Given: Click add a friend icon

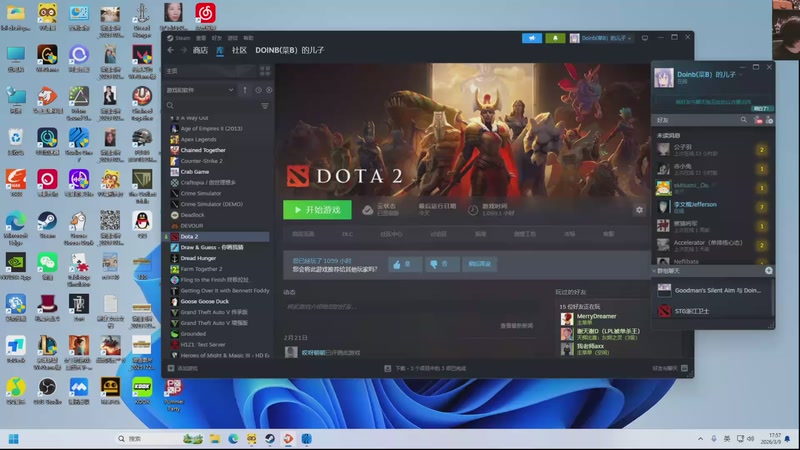Looking at the screenshot, I should point(769,120).
